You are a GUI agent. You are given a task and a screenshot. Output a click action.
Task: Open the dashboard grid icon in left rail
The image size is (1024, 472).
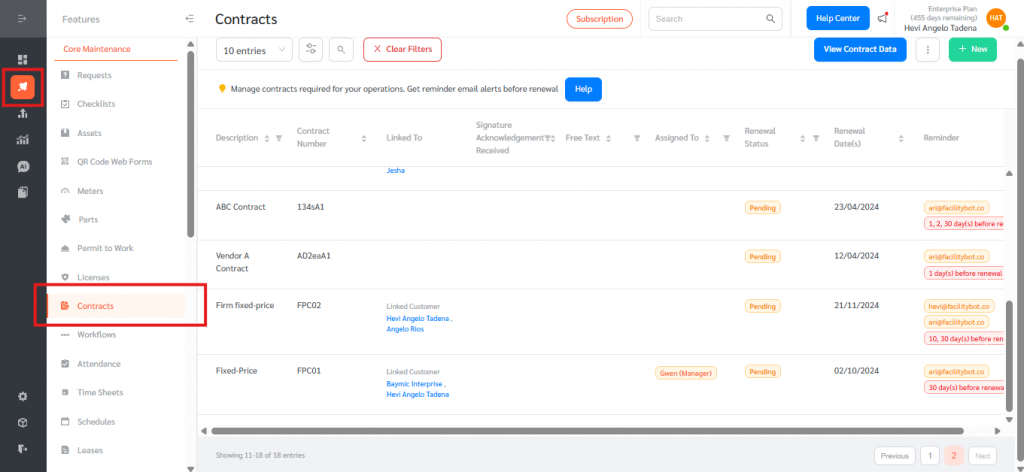(23, 60)
